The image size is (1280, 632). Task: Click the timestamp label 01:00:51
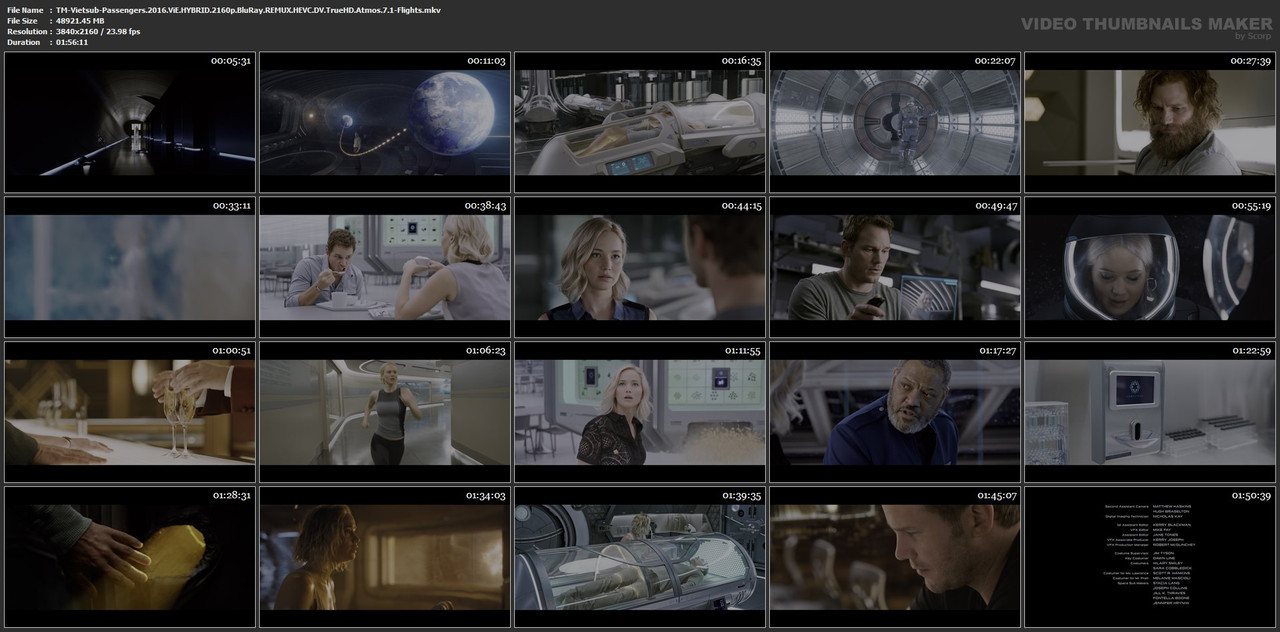tap(231, 351)
